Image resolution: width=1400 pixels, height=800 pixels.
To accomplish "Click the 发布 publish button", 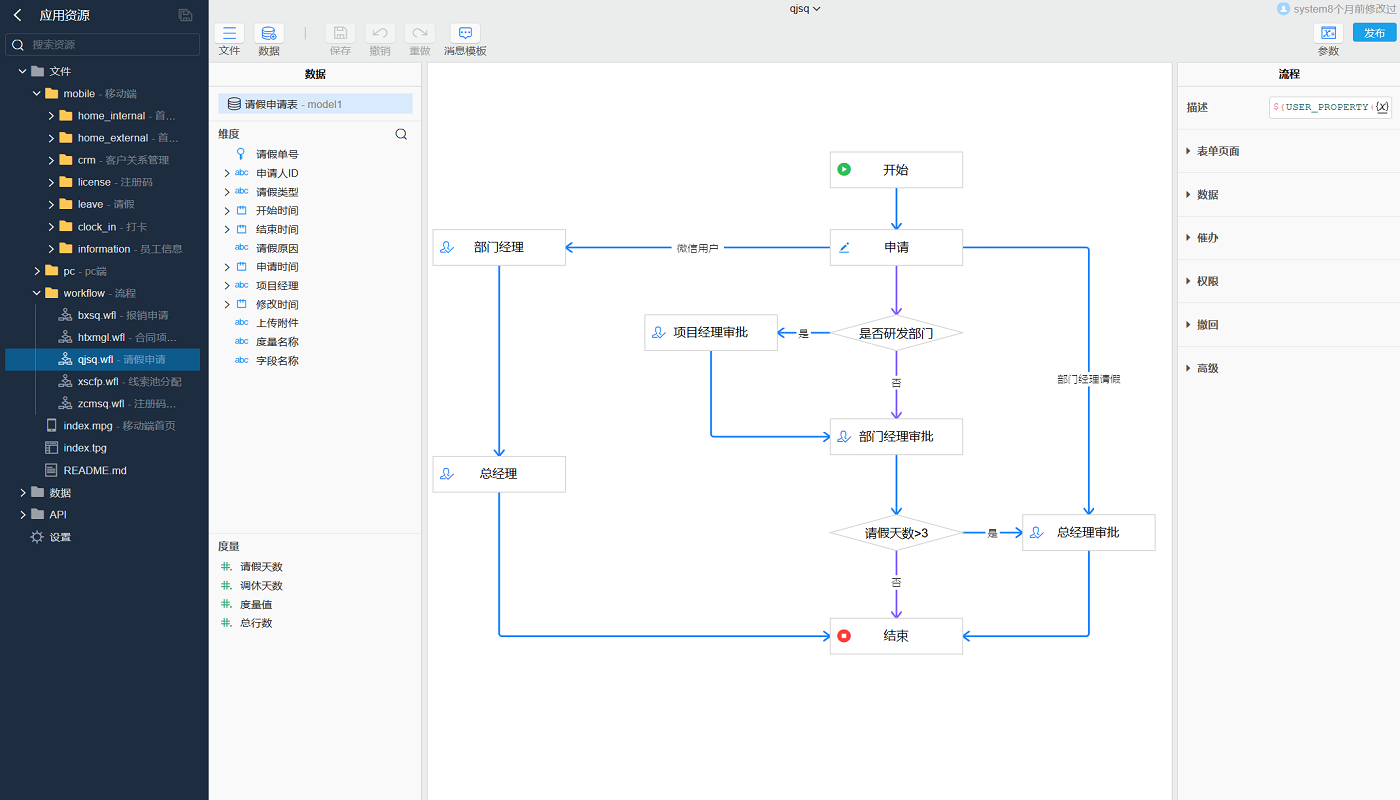I will (1374, 33).
